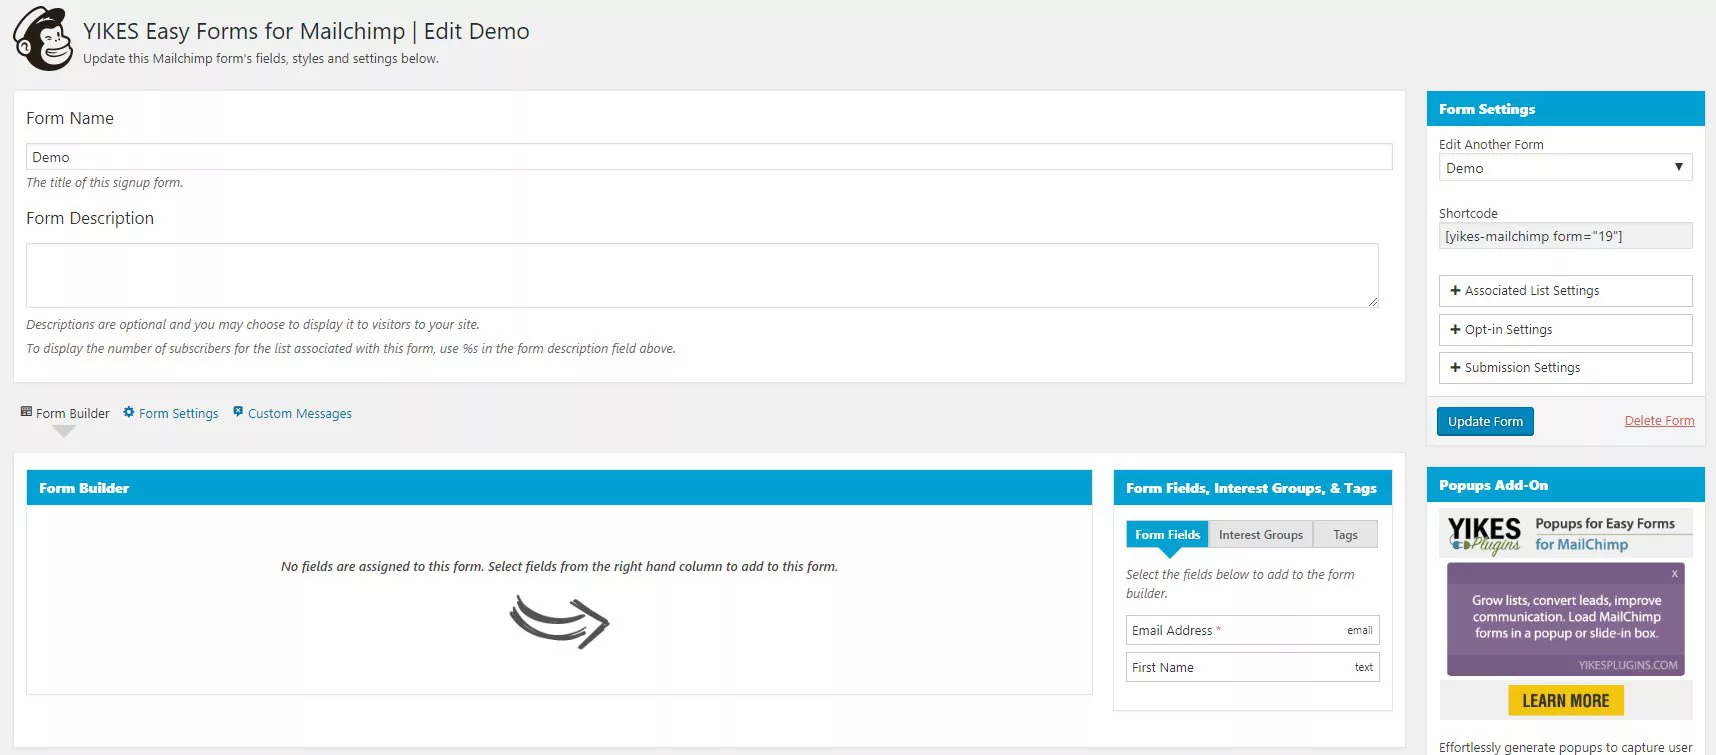Click the plus icon on Opt-in Settings
This screenshot has height=755, width=1716.
click(x=1455, y=329)
